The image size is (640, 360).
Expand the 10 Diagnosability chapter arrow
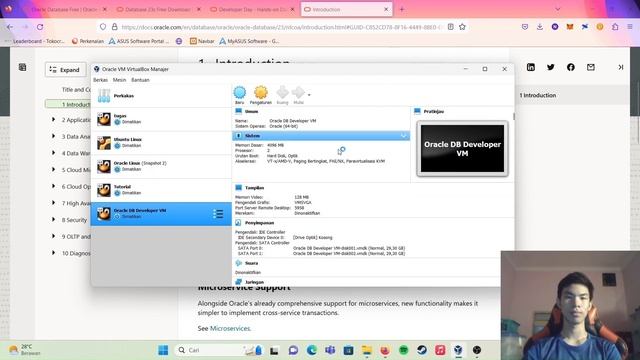click(x=53, y=253)
